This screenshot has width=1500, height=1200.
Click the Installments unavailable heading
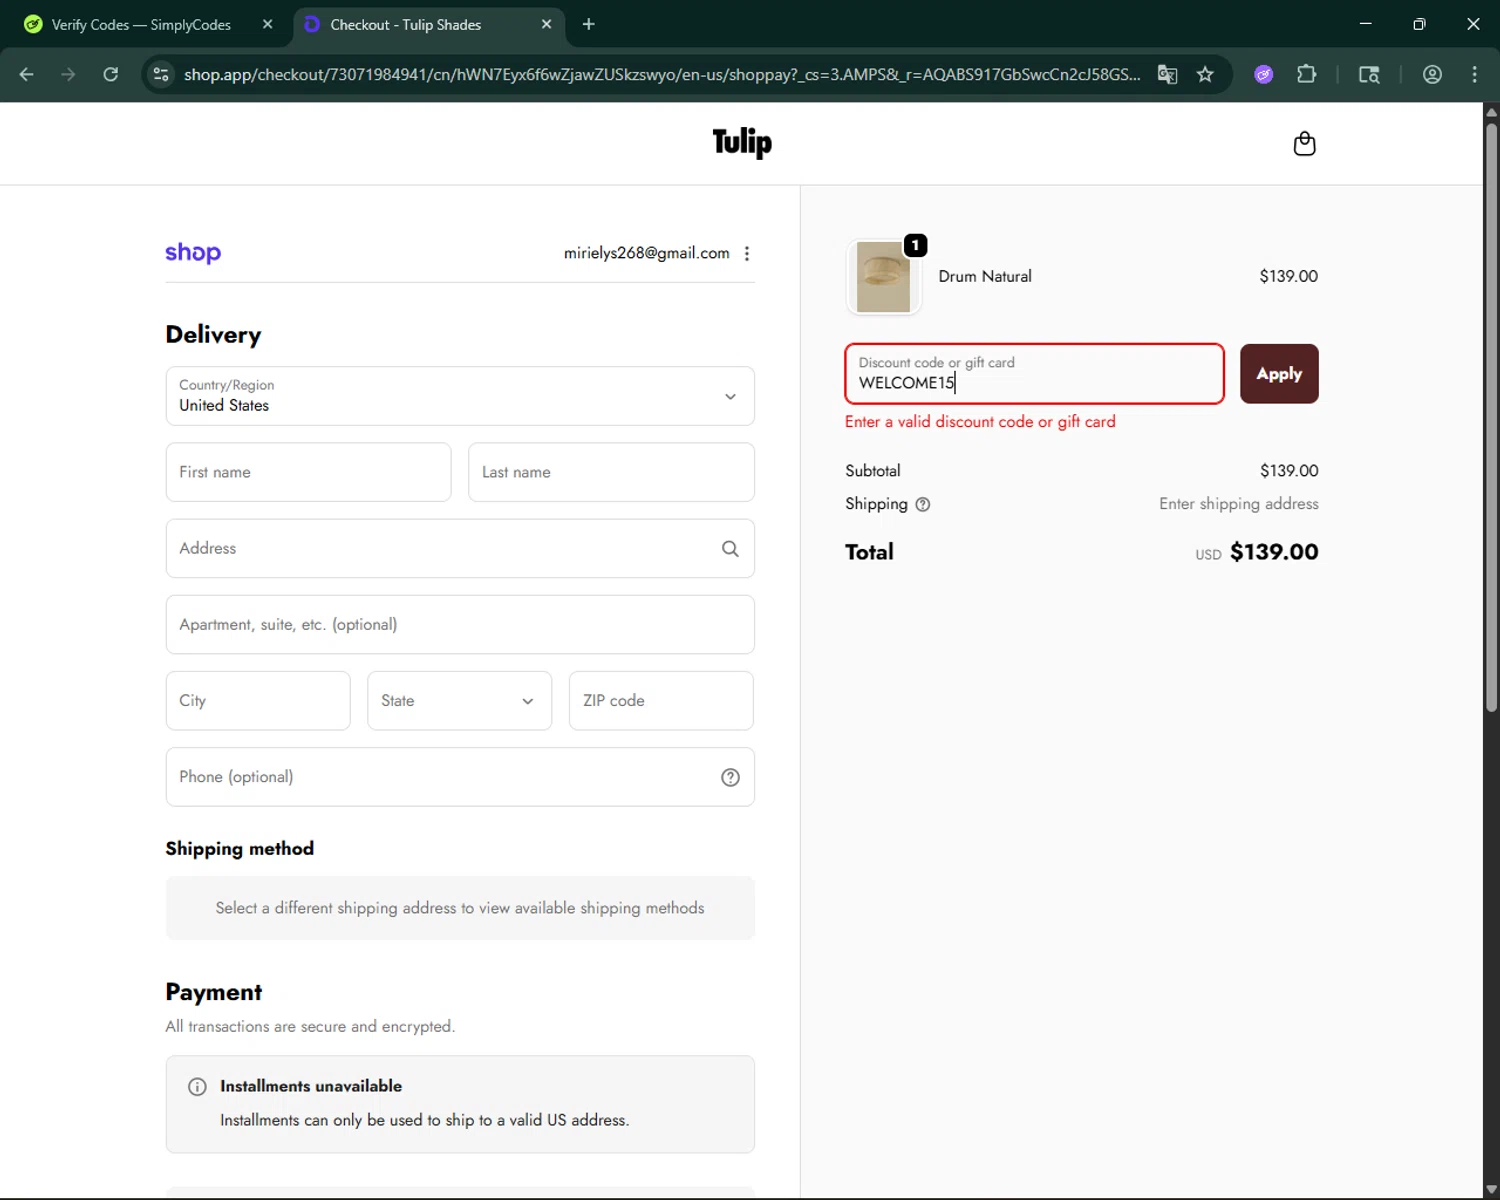click(x=311, y=1086)
